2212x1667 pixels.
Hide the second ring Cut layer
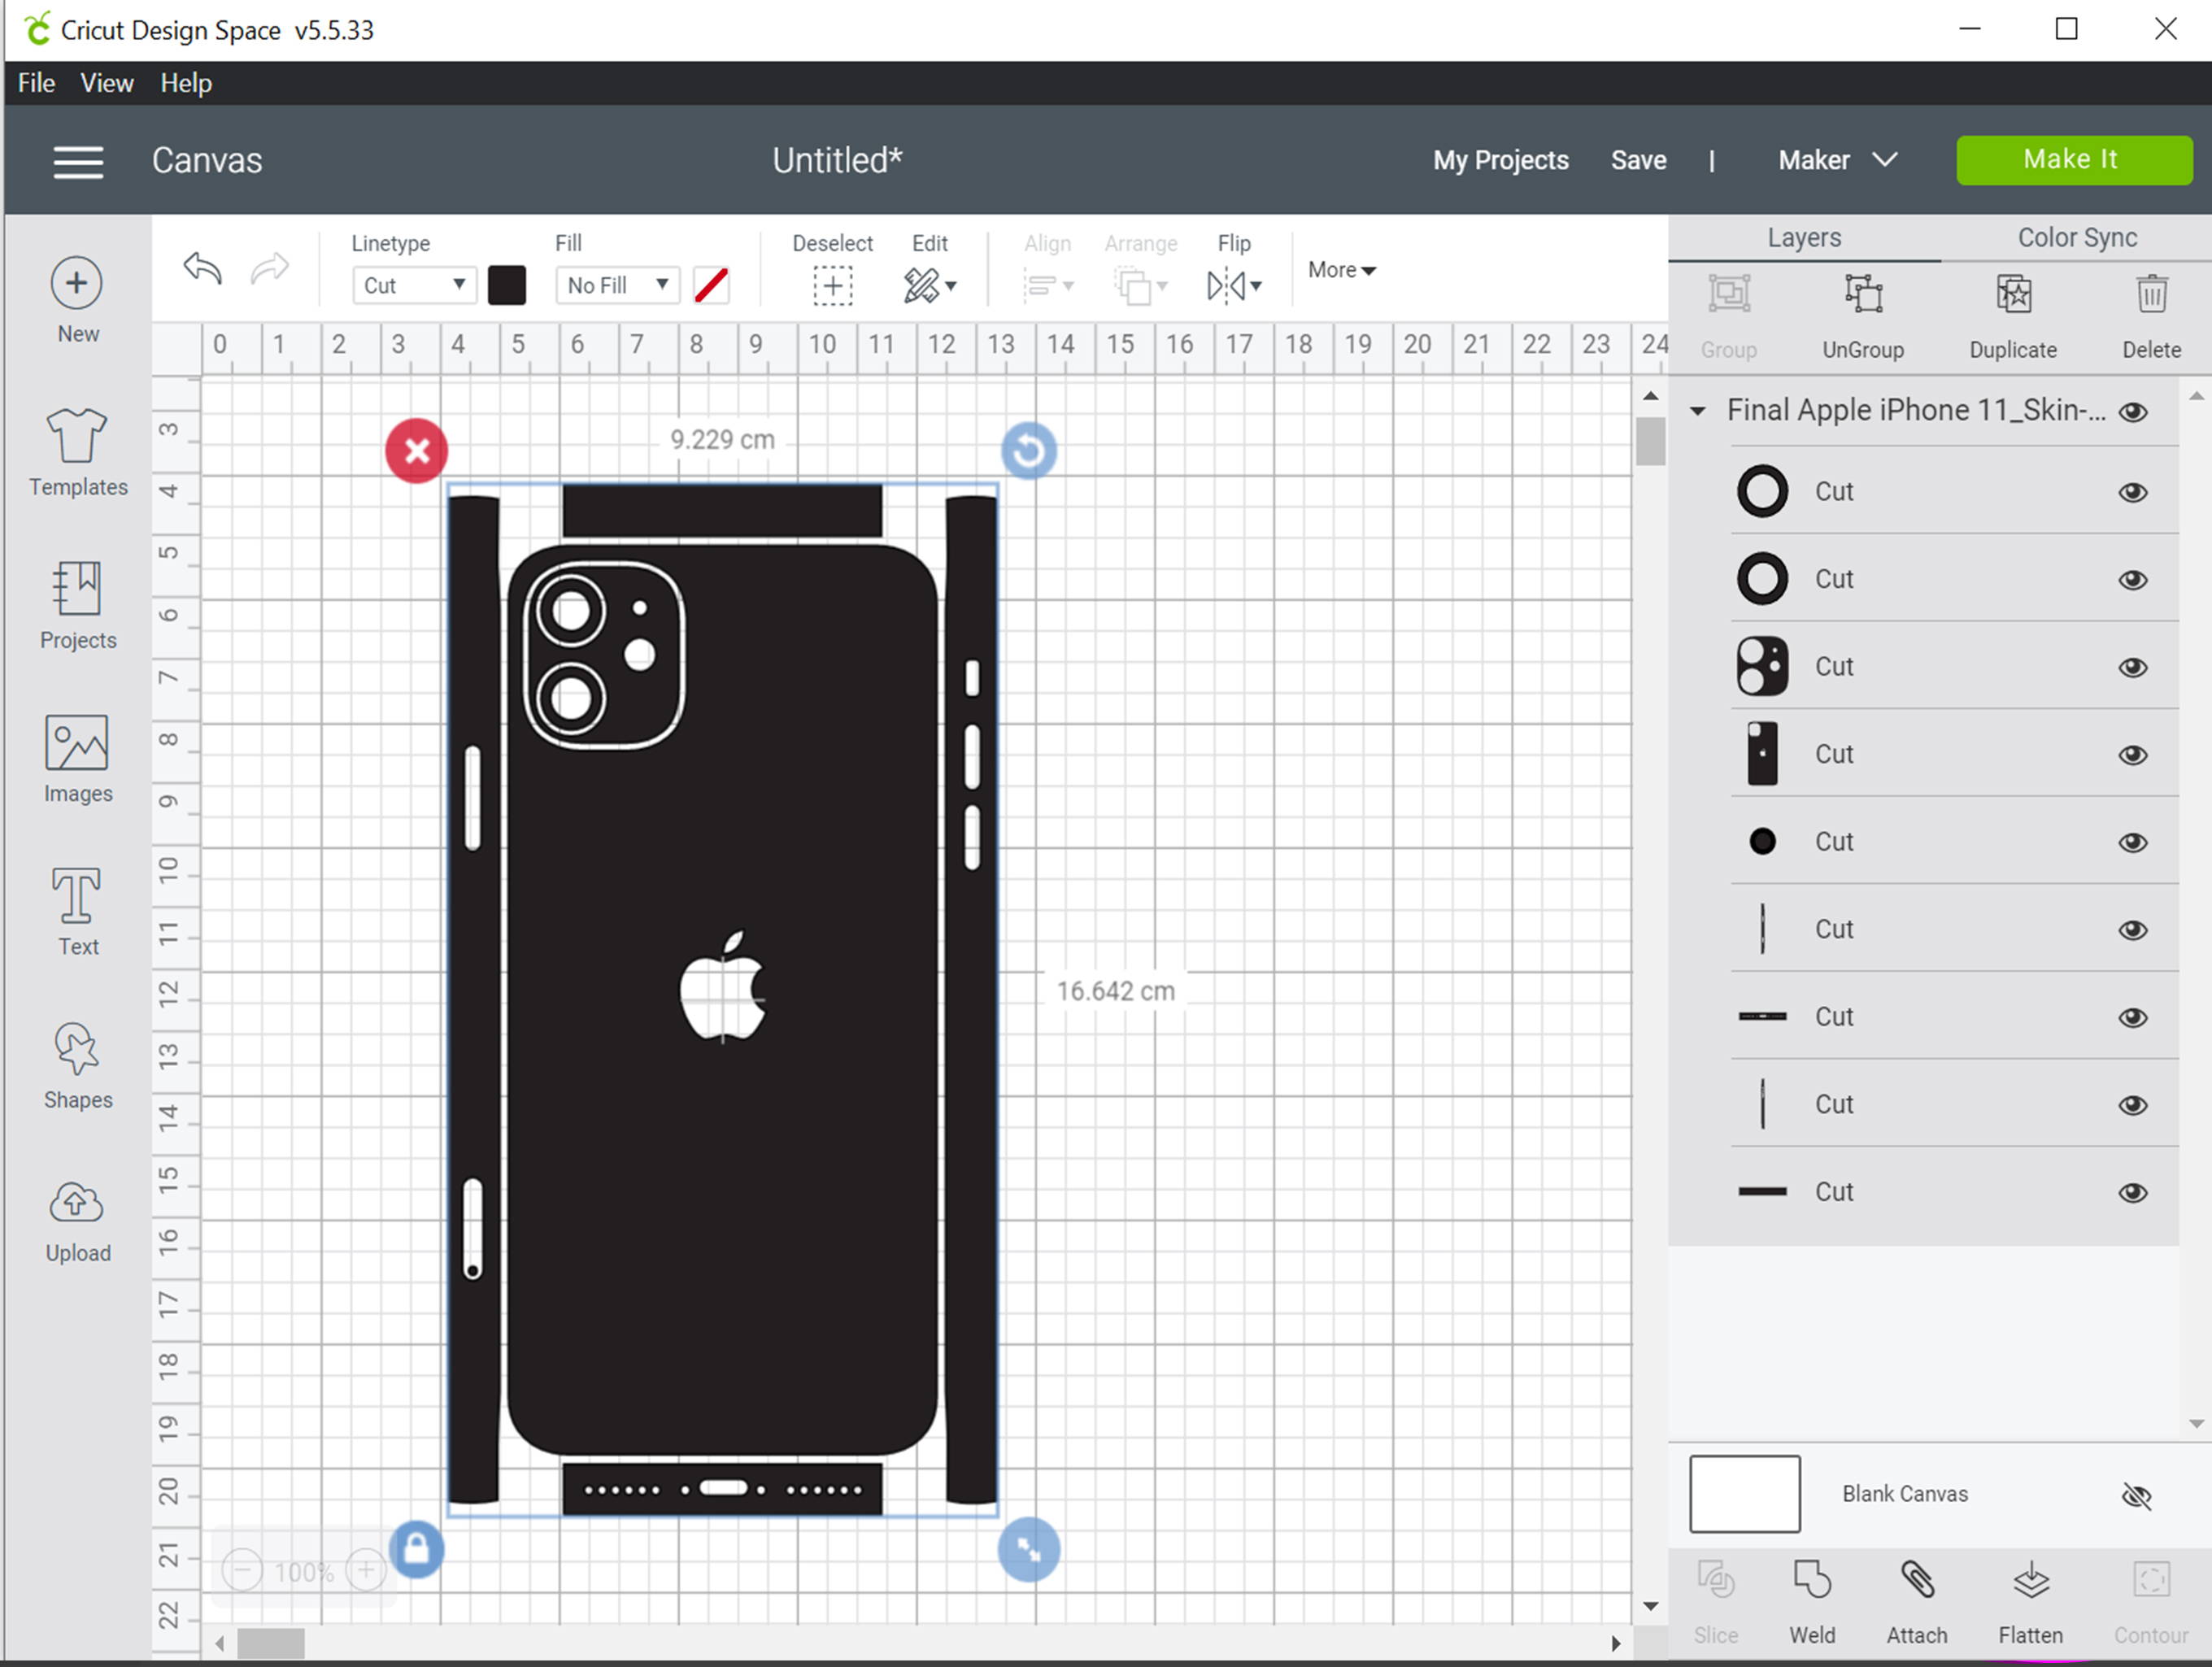[2133, 580]
